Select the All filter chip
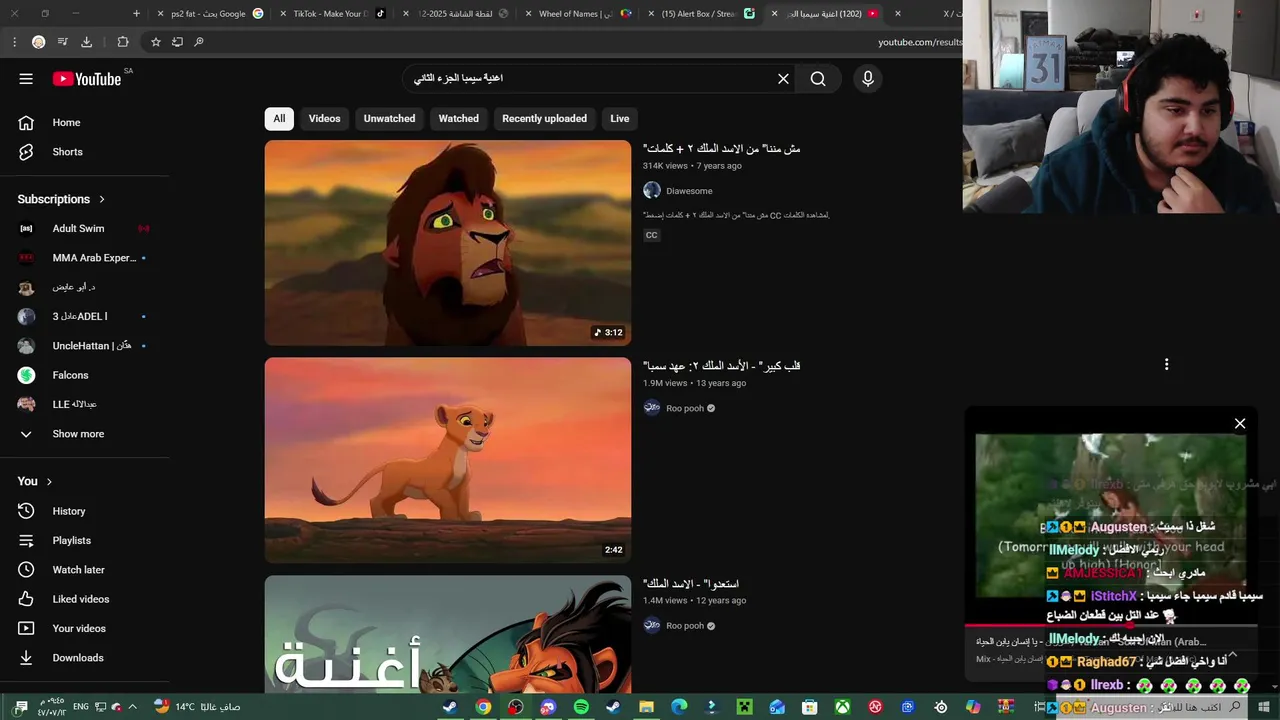Screen dimensions: 1280x720 279,118
